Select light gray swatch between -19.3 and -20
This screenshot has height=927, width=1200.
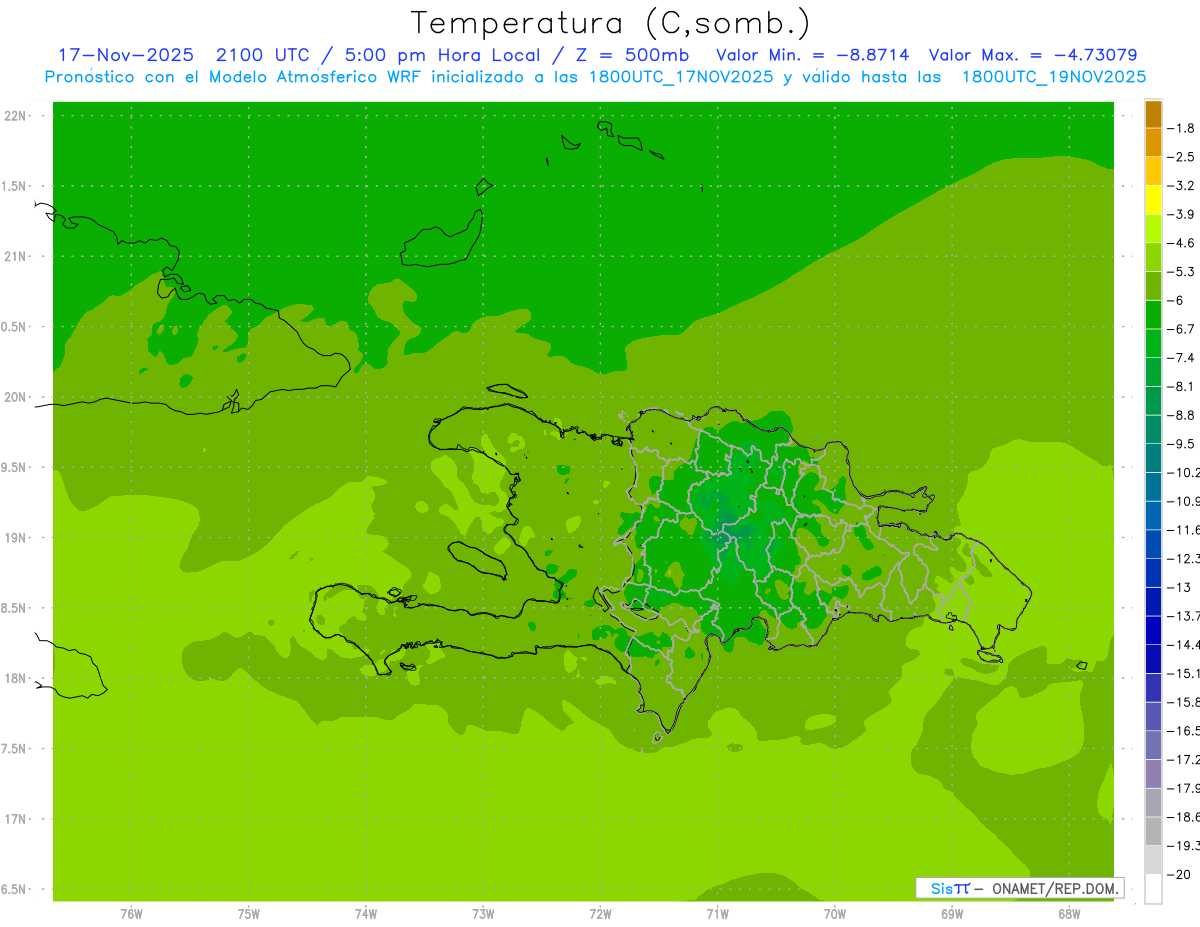click(1153, 860)
